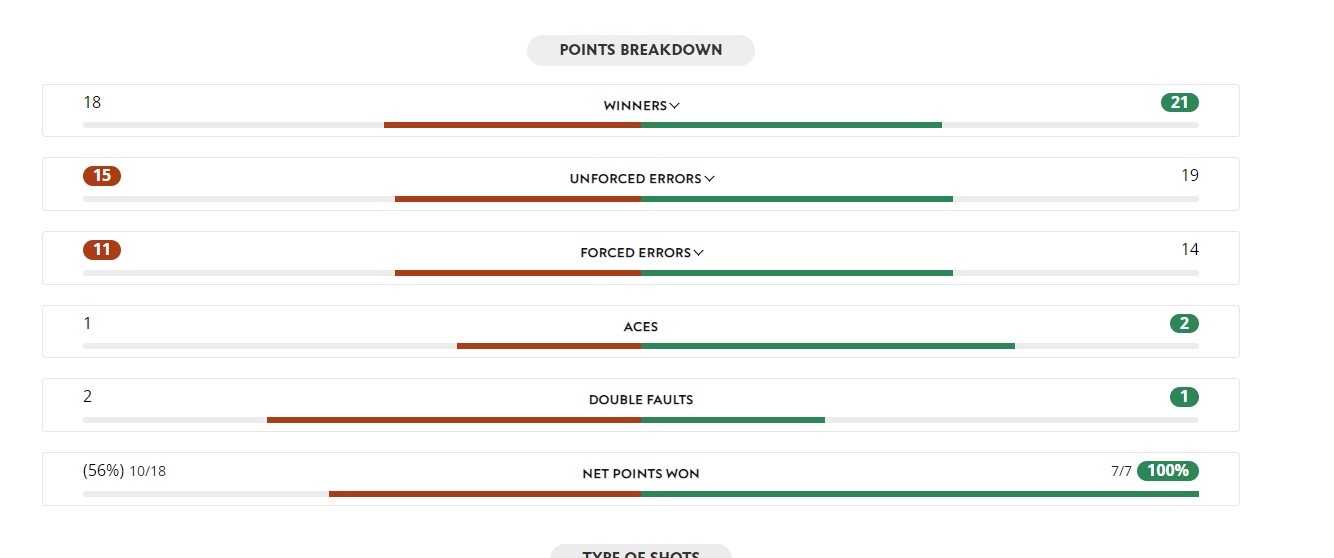Expand the Unforced Errors chevron
The height and width of the screenshot is (558, 1334).
[709, 179]
